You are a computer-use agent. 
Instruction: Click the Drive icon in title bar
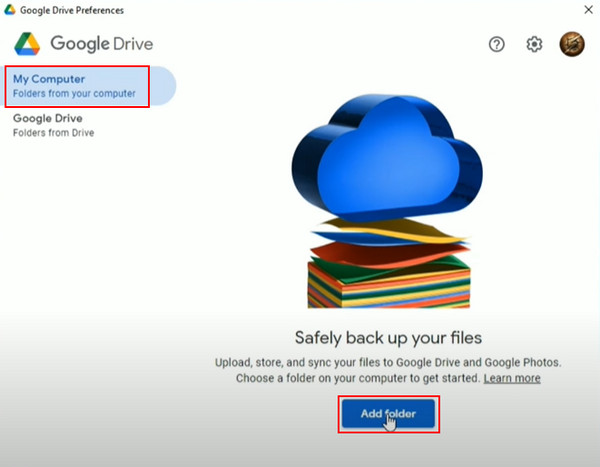click(10, 10)
